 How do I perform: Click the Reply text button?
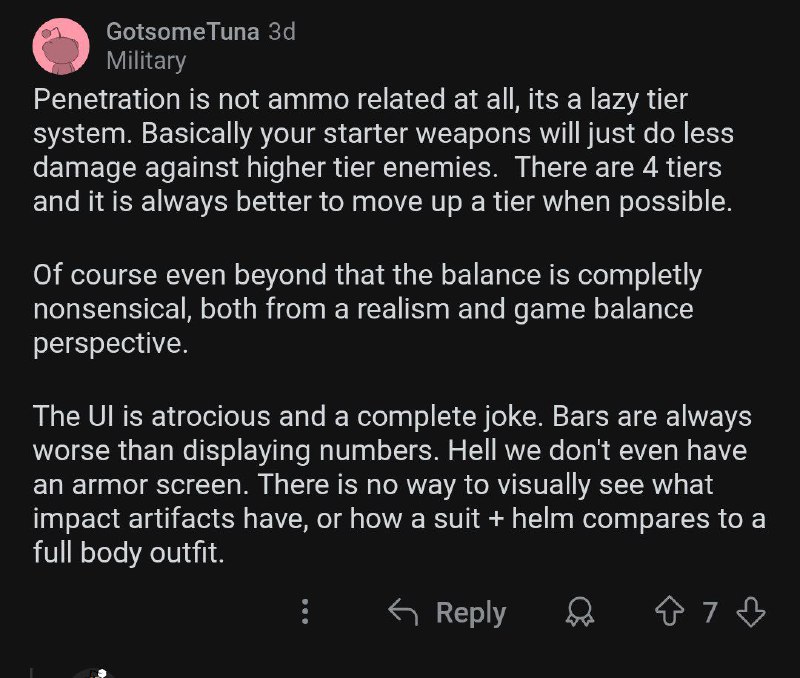pyautogui.click(x=470, y=612)
